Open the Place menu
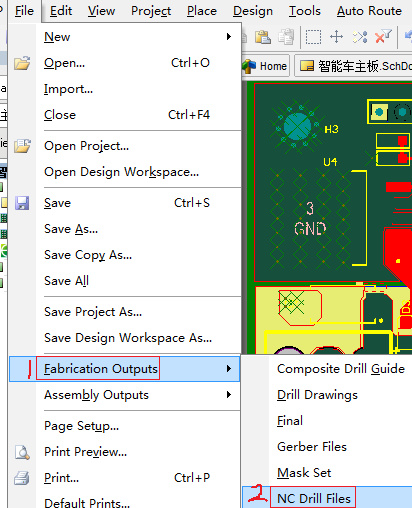 click(x=202, y=11)
